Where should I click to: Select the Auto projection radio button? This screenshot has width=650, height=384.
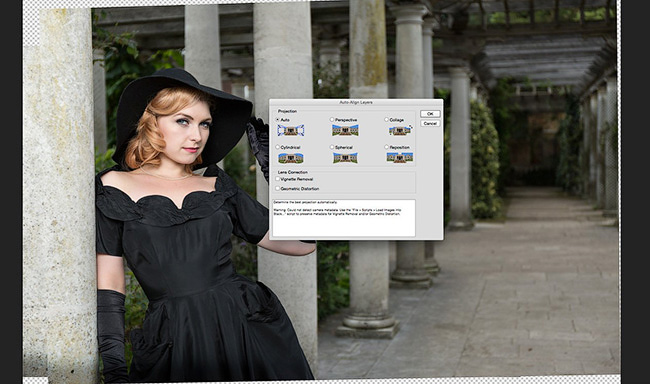pyautogui.click(x=278, y=119)
